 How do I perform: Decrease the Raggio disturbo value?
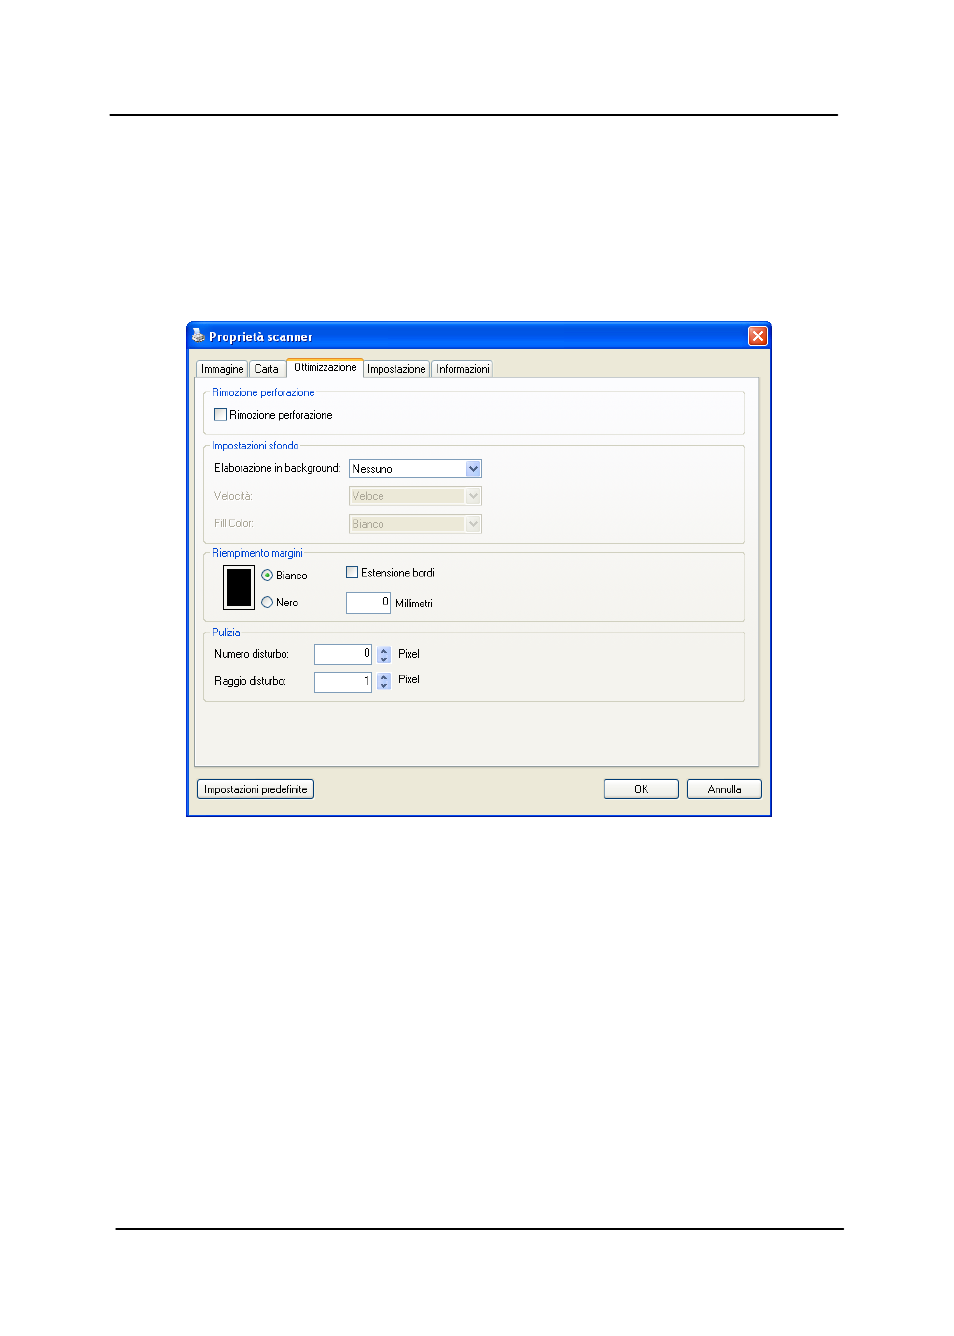click(x=384, y=686)
